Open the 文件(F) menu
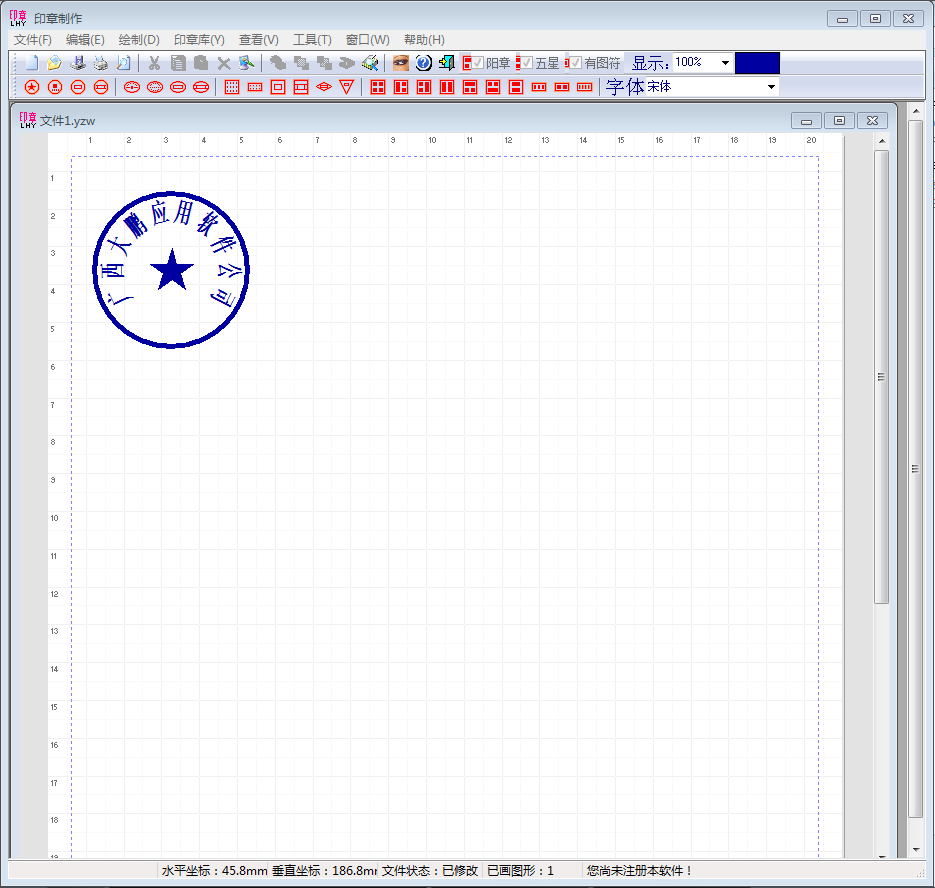Screen dimensions: 935x888 tap(33, 40)
